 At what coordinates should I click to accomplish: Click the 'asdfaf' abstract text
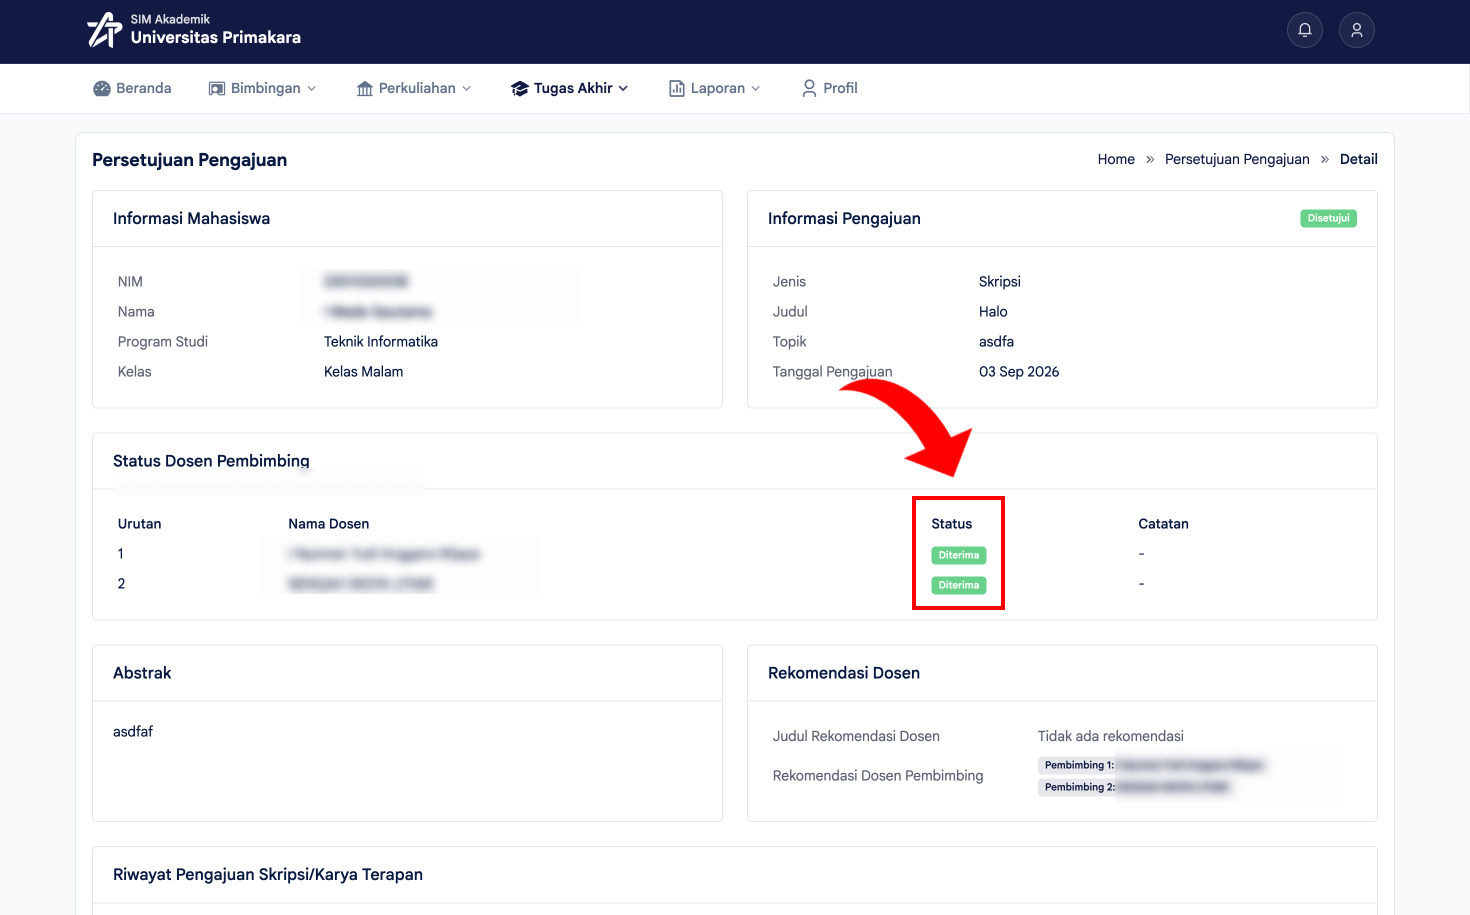point(133,732)
